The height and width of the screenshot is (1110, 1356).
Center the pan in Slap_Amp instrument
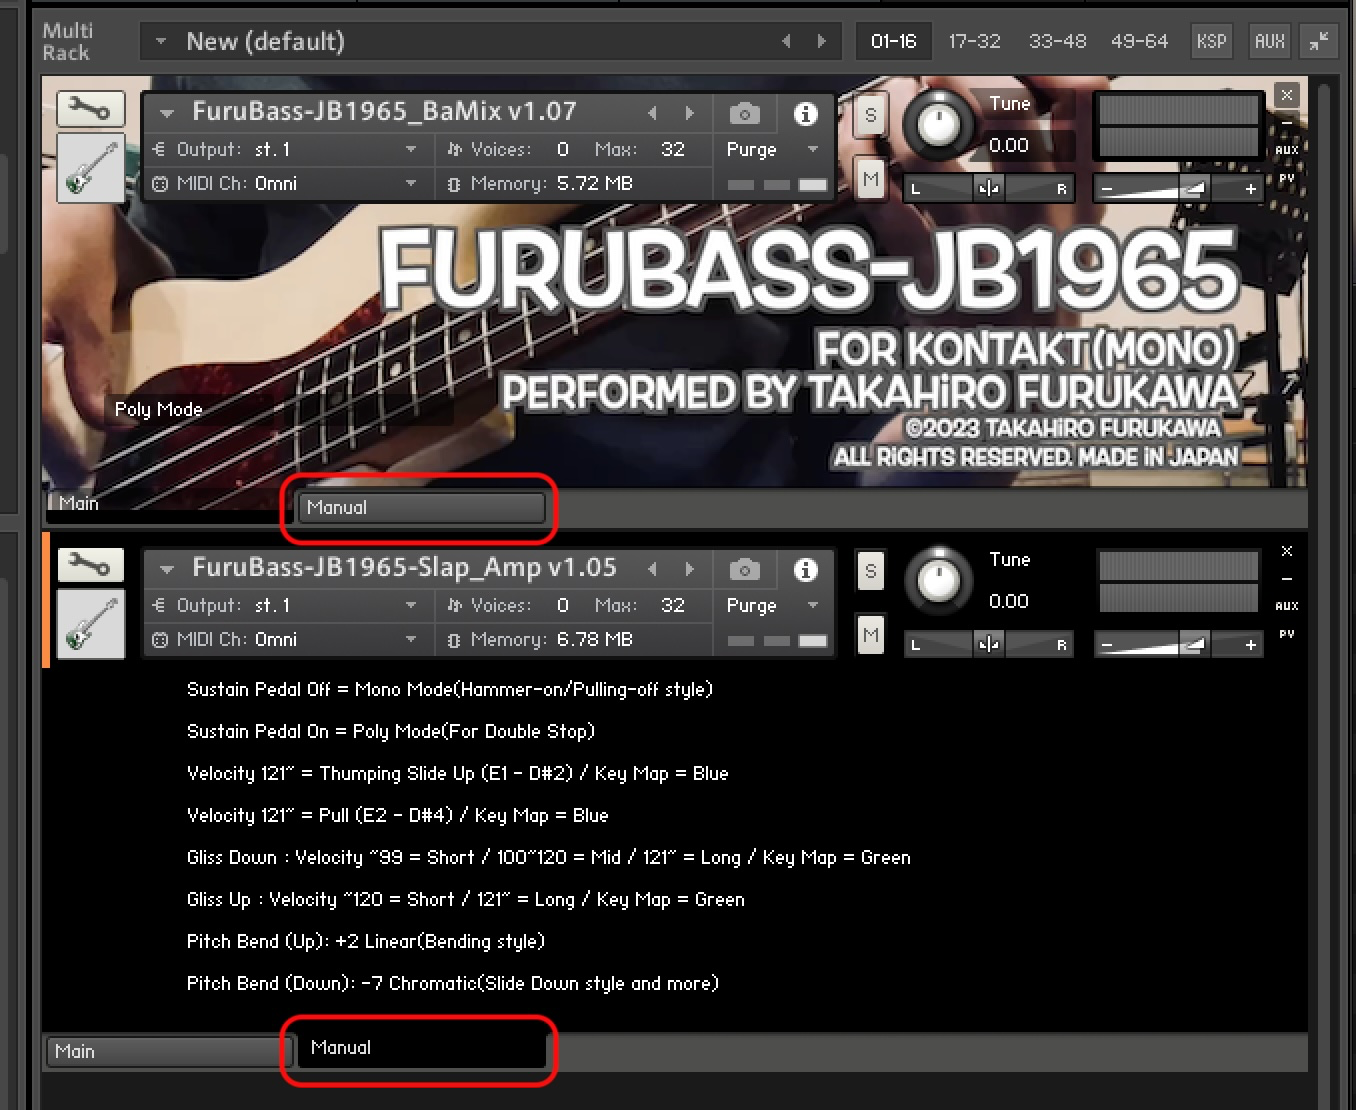pyautogui.click(x=988, y=645)
